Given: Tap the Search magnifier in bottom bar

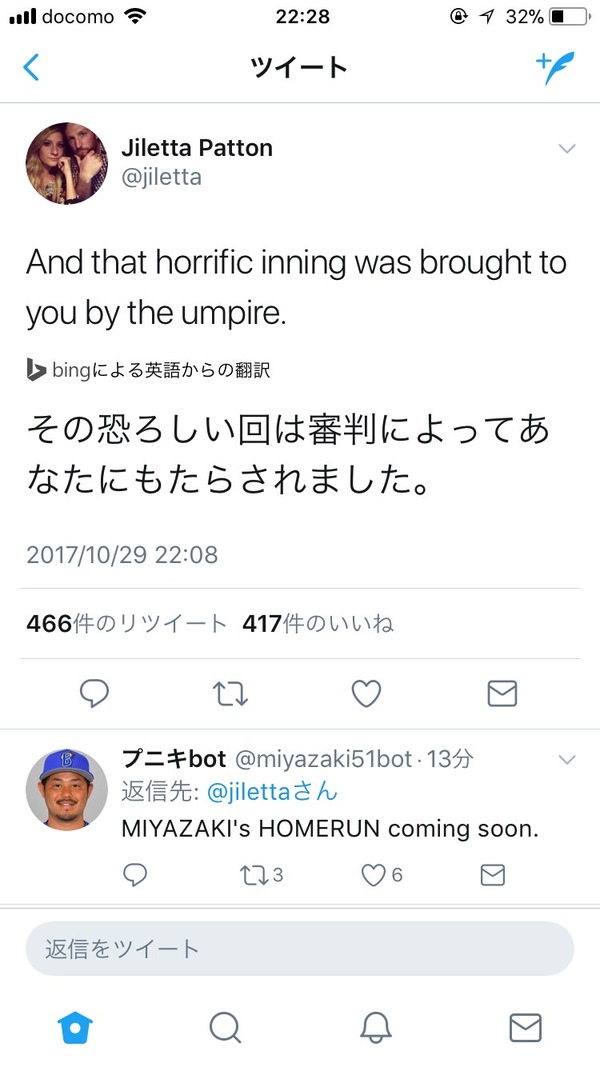Looking at the screenshot, I should pyautogui.click(x=225, y=1027).
